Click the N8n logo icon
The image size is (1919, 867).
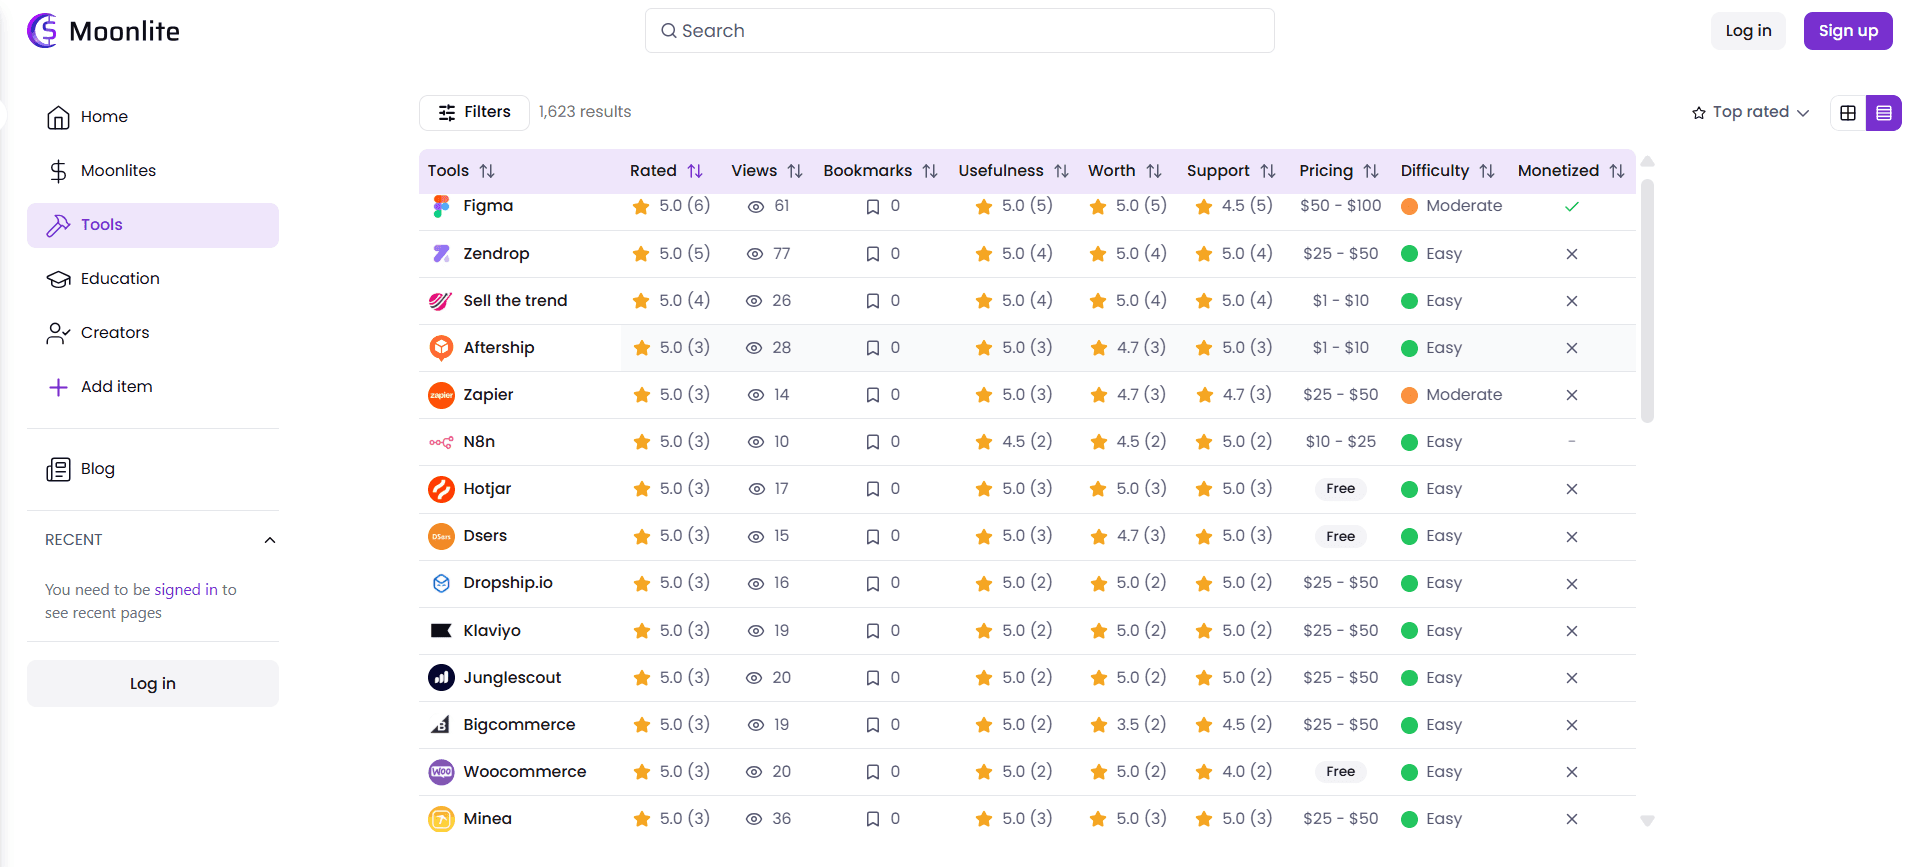[441, 442]
